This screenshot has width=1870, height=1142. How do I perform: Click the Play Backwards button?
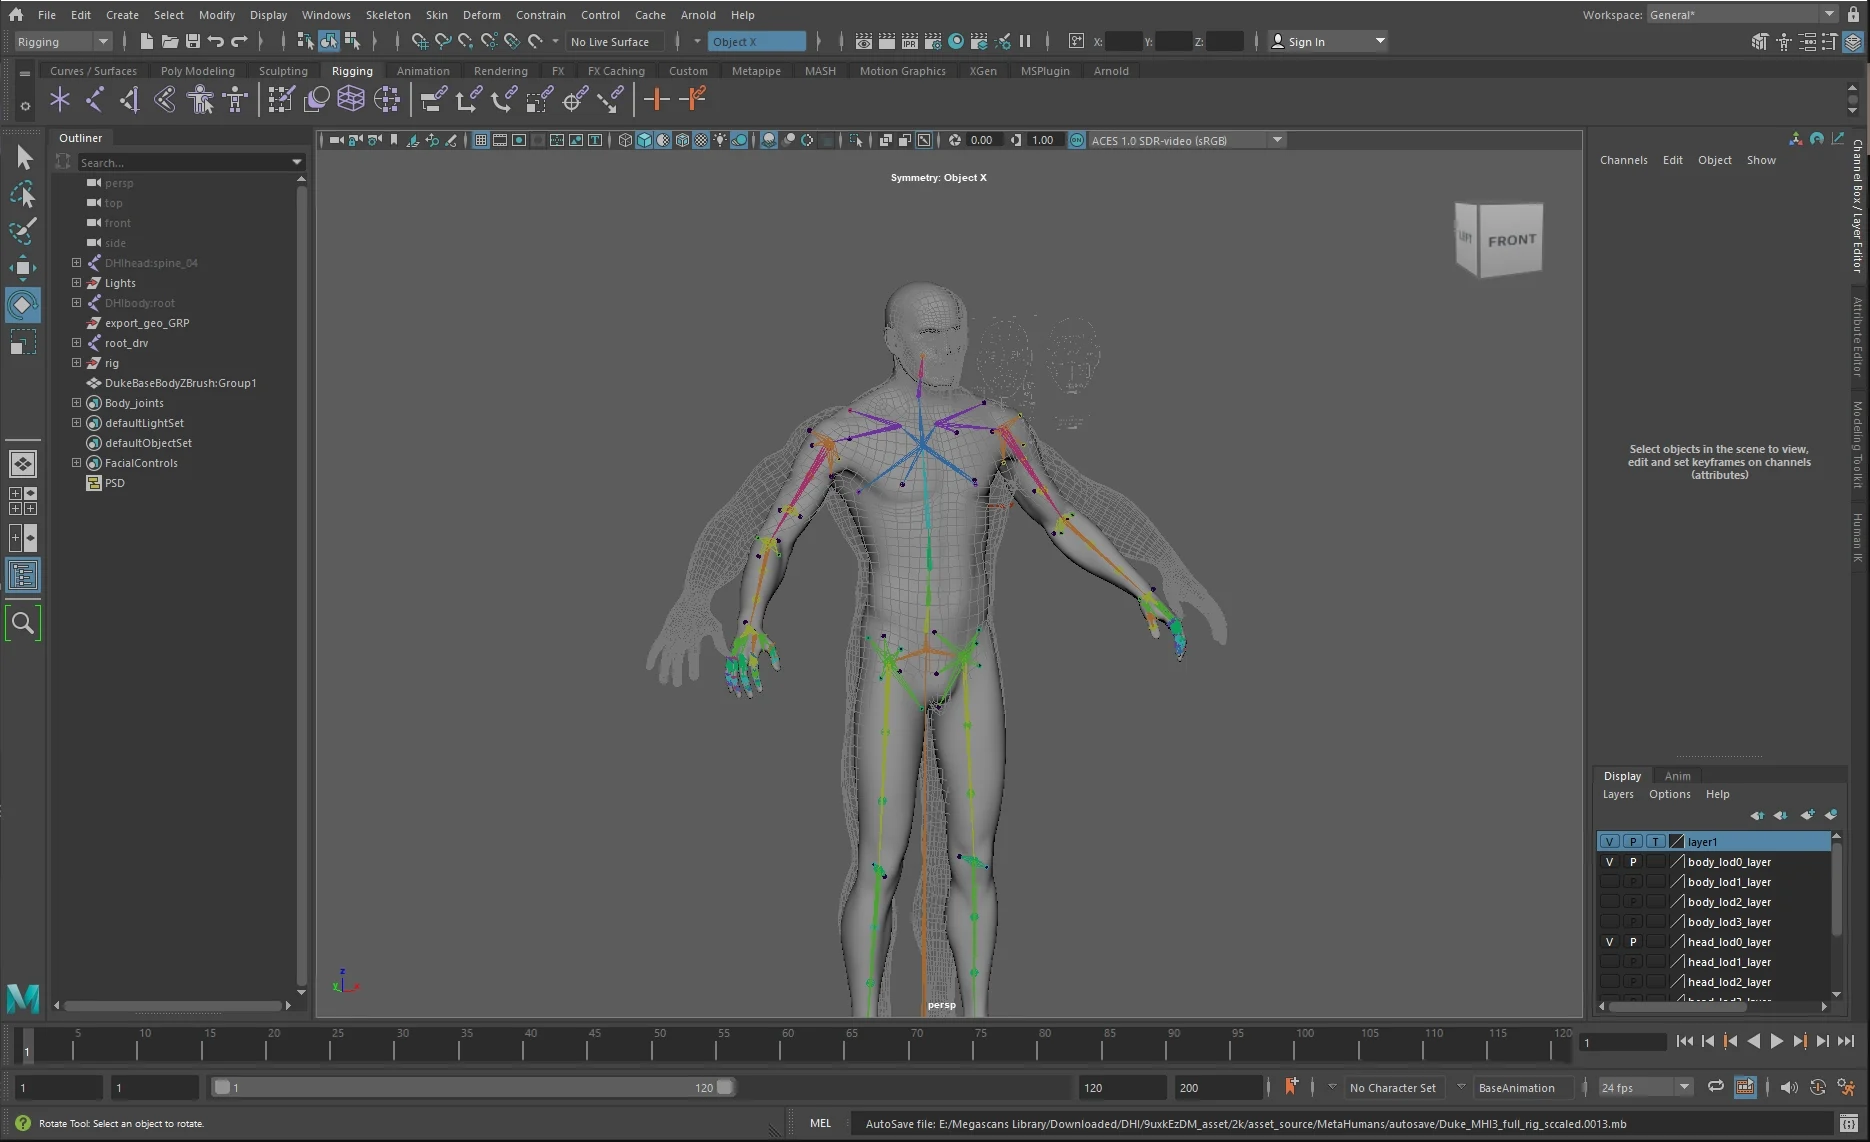[1753, 1041]
